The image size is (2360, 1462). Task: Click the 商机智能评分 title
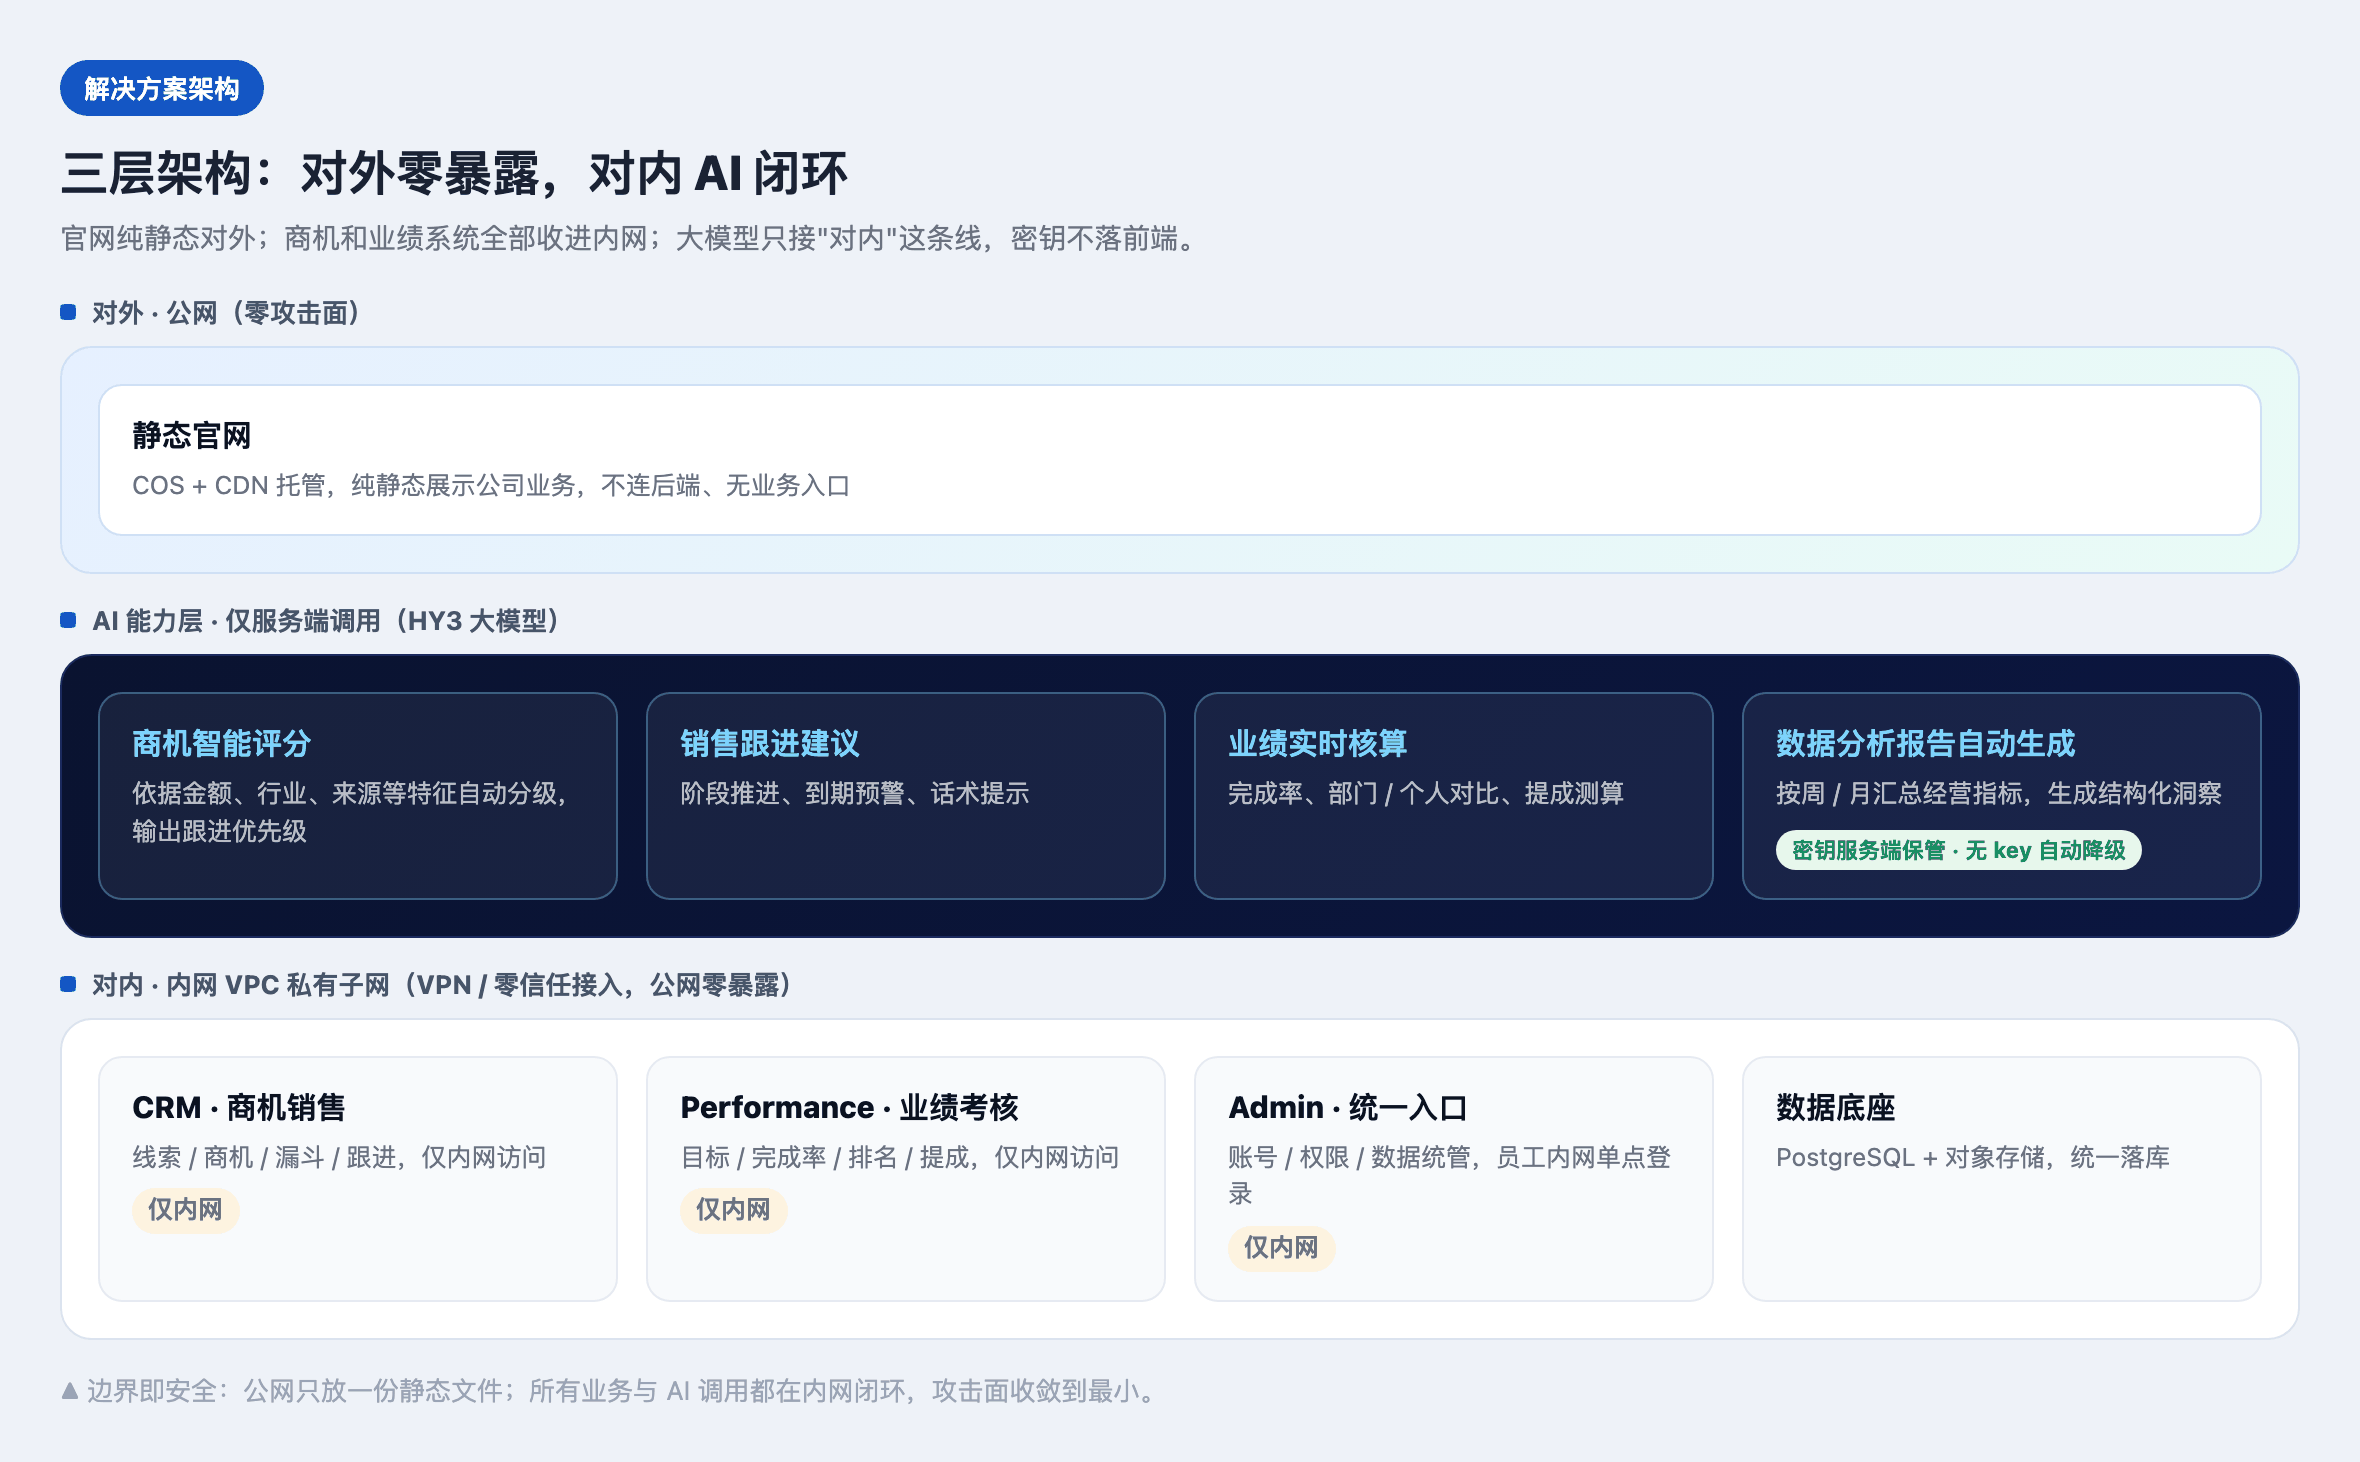pyautogui.click(x=222, y=743)
